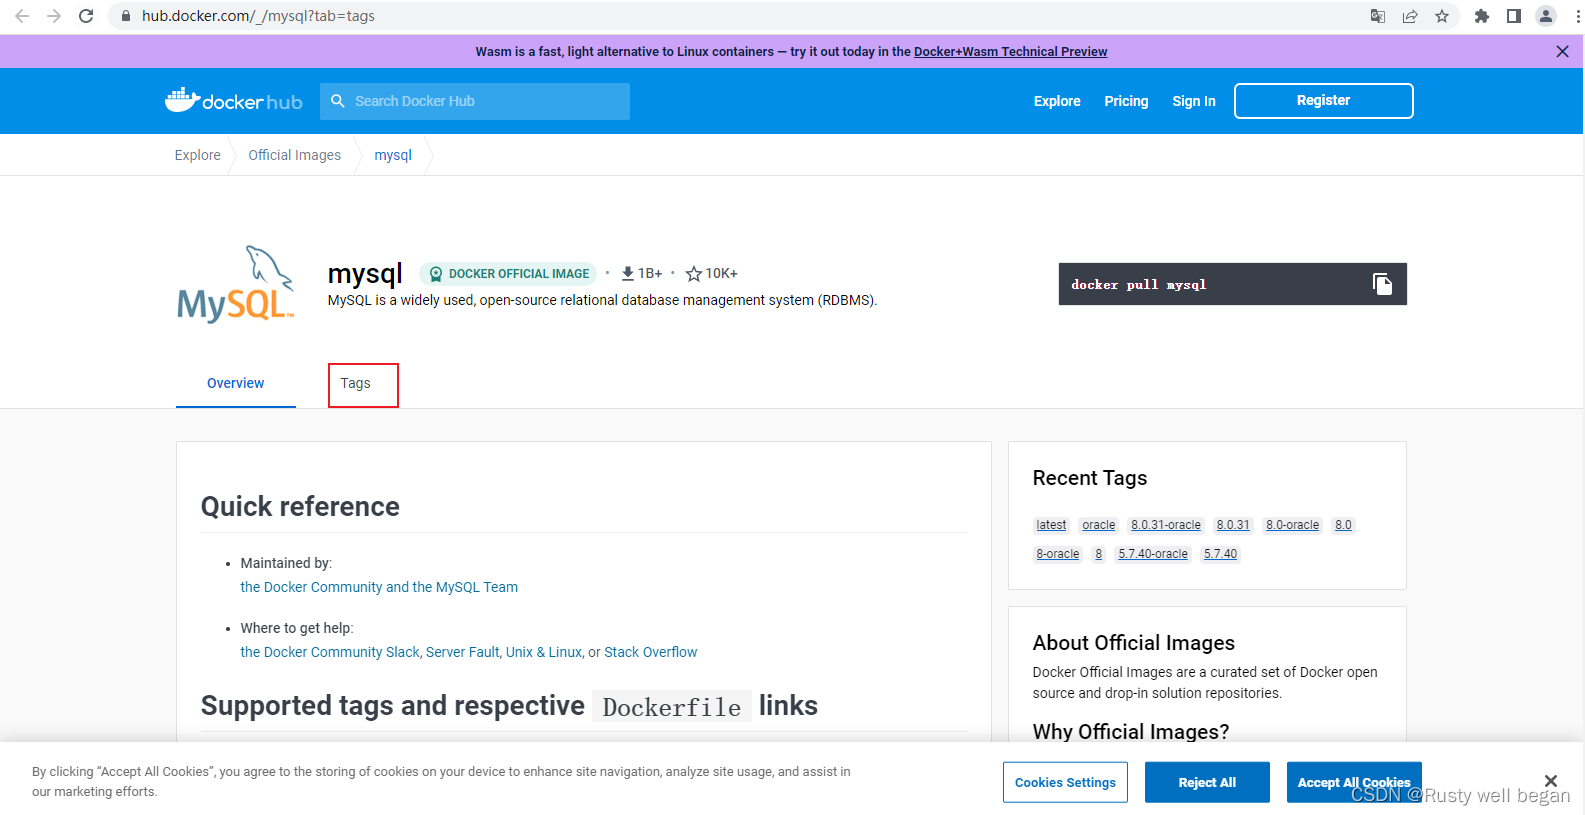The width and height of the screenshot is (1585, 815).
Task: Bookmark this page with the star icon
Action: click(x=1442, y=16)
